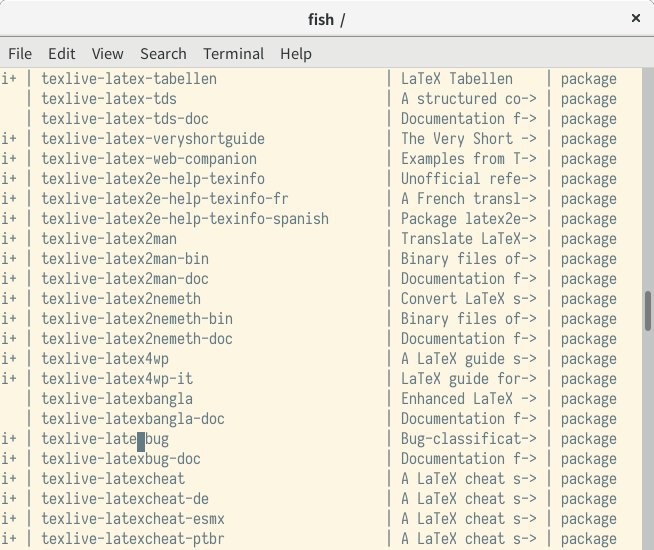The image size is (654, 550).
Task: Click 'Enhanced LaTeX ->' summary
Action: click(469, 399)
